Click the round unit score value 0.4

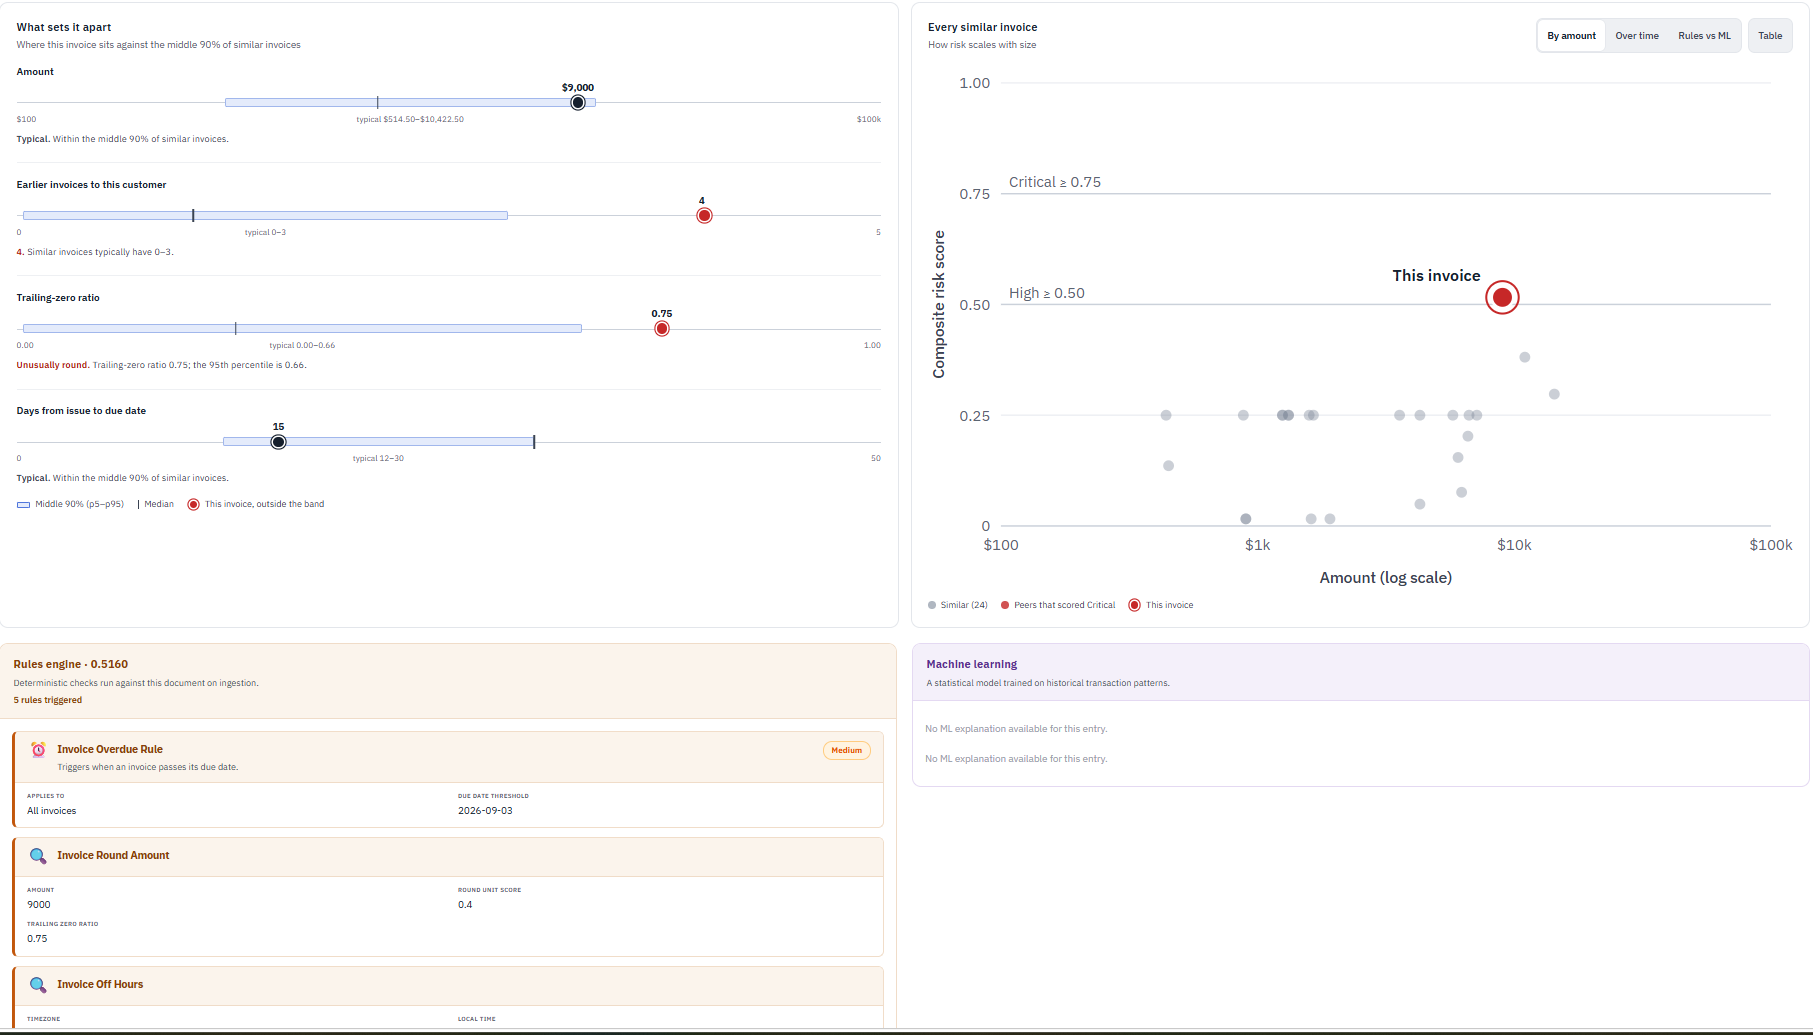(x=465, y=905)
